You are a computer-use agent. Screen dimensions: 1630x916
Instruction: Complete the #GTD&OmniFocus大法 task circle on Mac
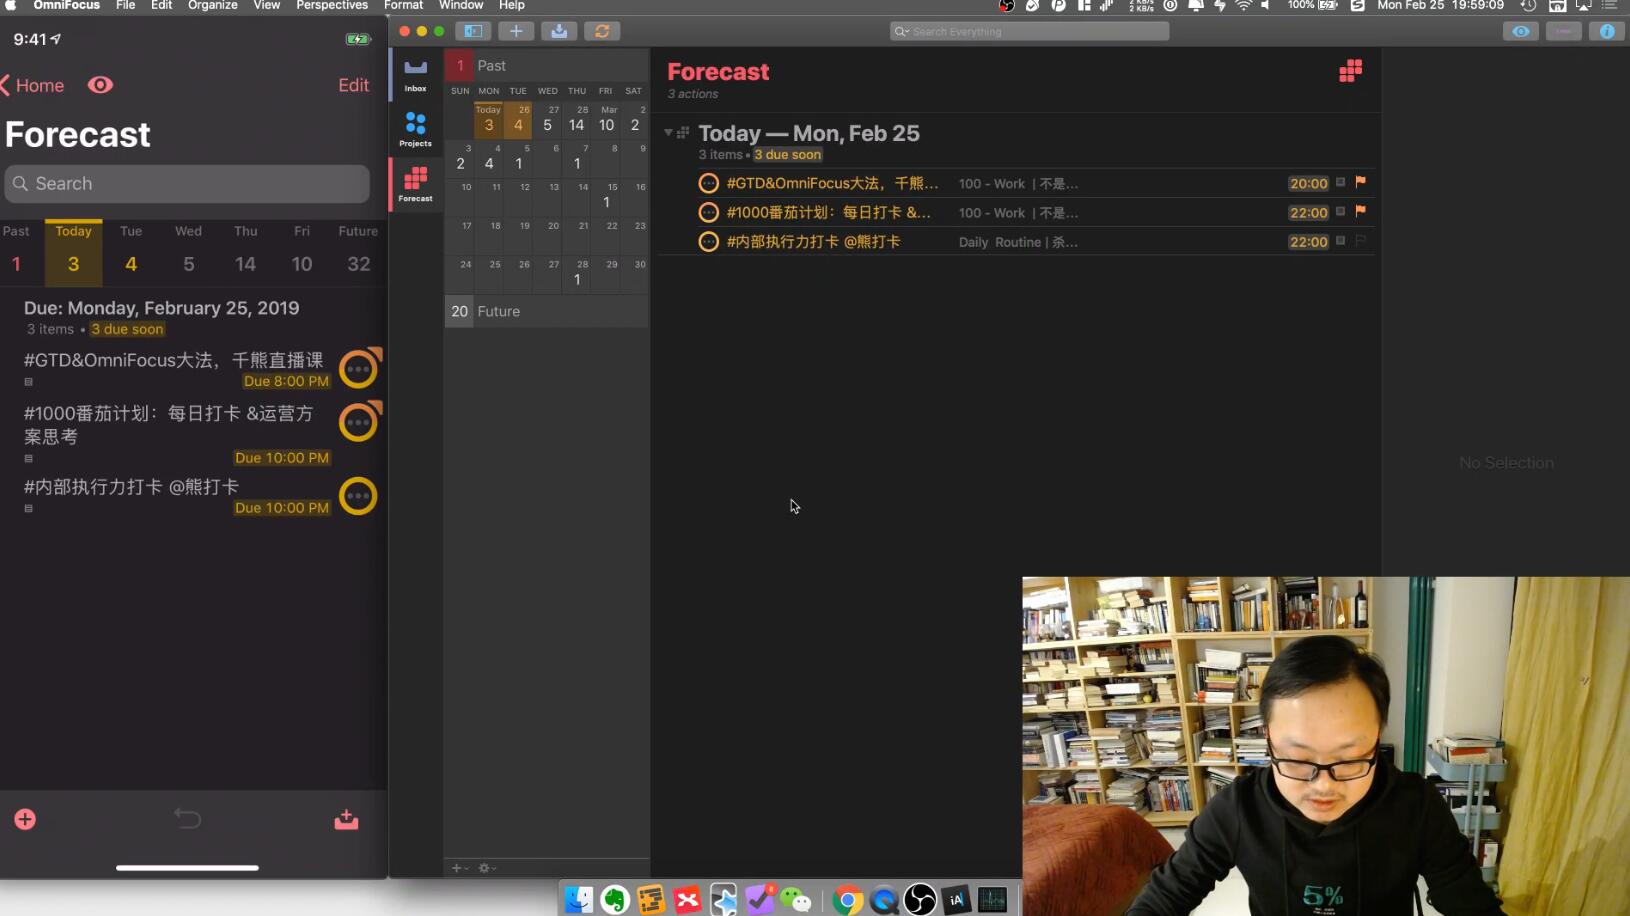pos(708,183)
